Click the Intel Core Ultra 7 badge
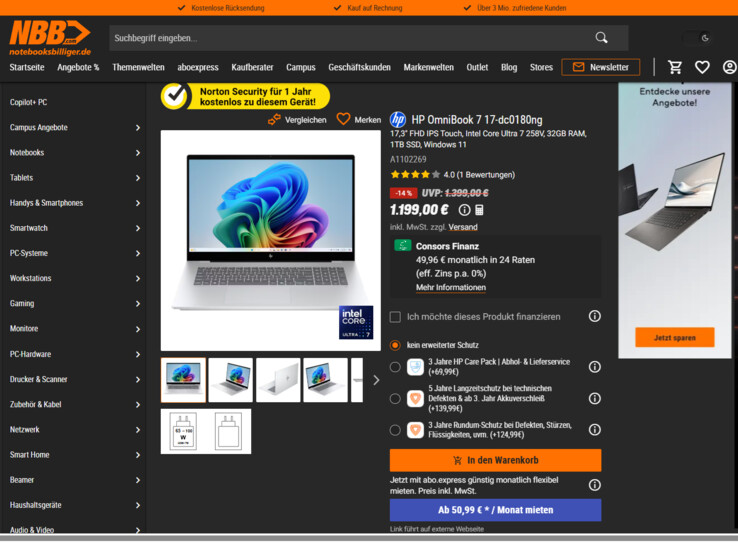 tap(356, 322)
